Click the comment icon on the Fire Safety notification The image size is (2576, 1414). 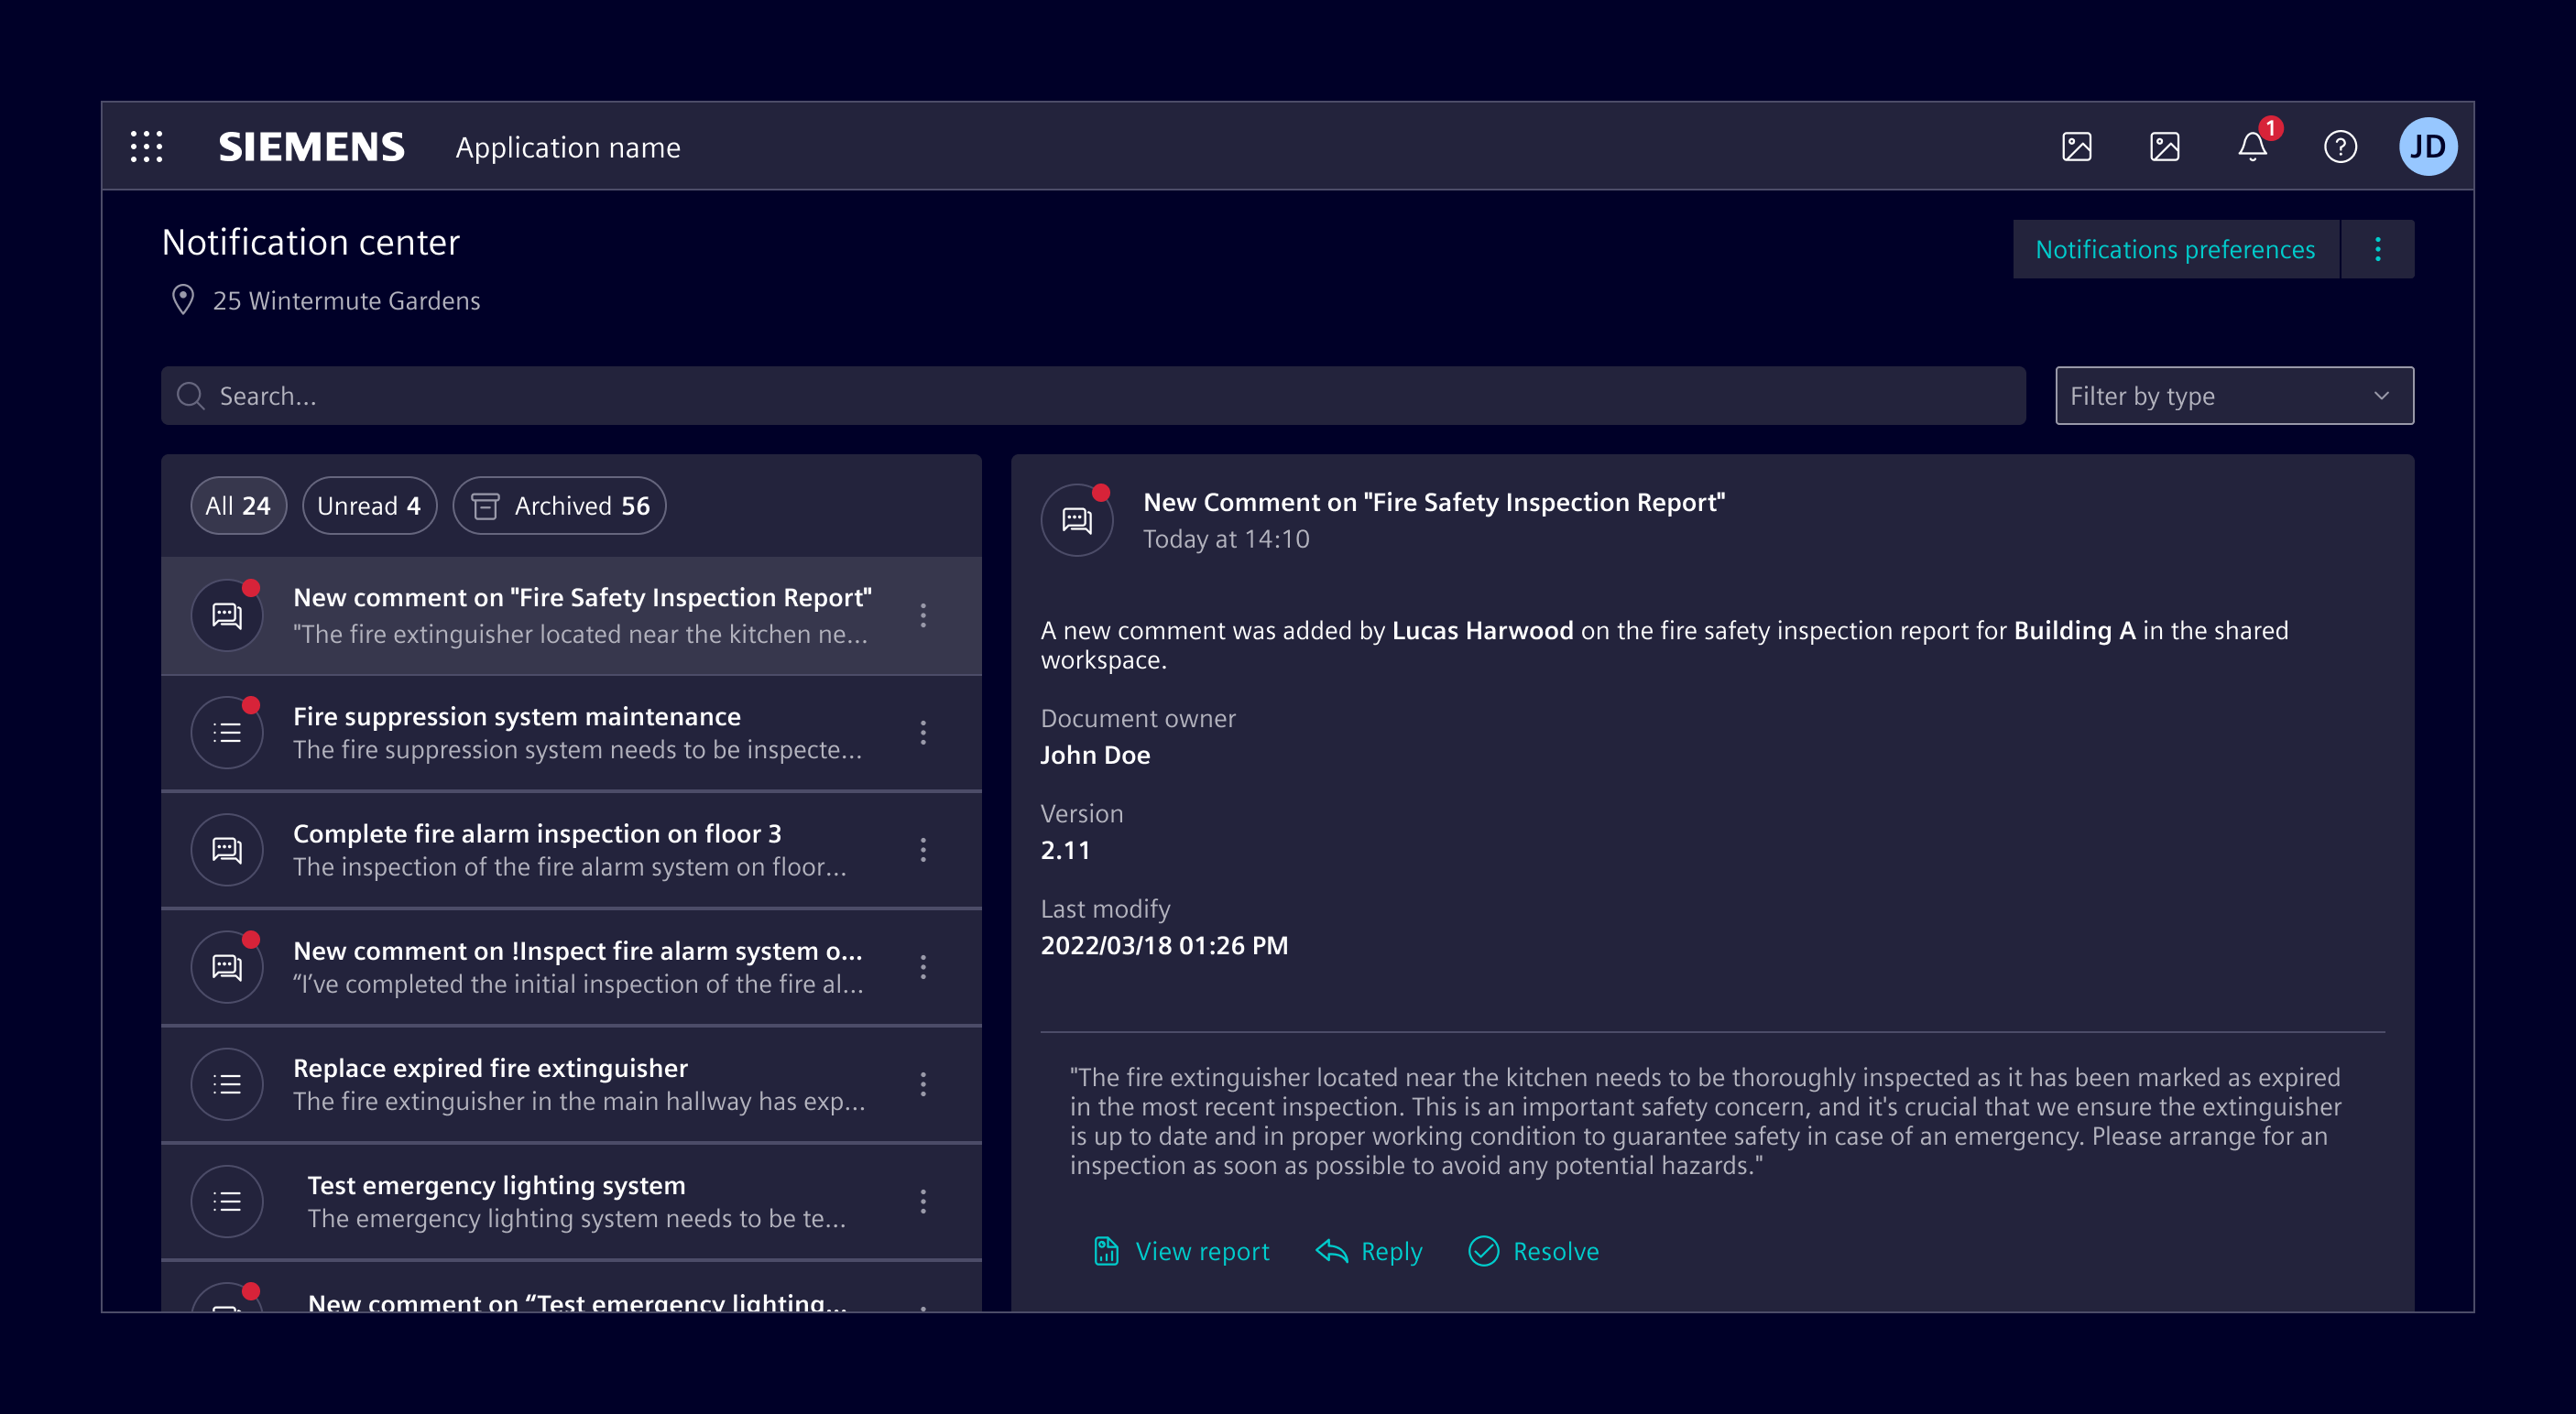(227, 616)
